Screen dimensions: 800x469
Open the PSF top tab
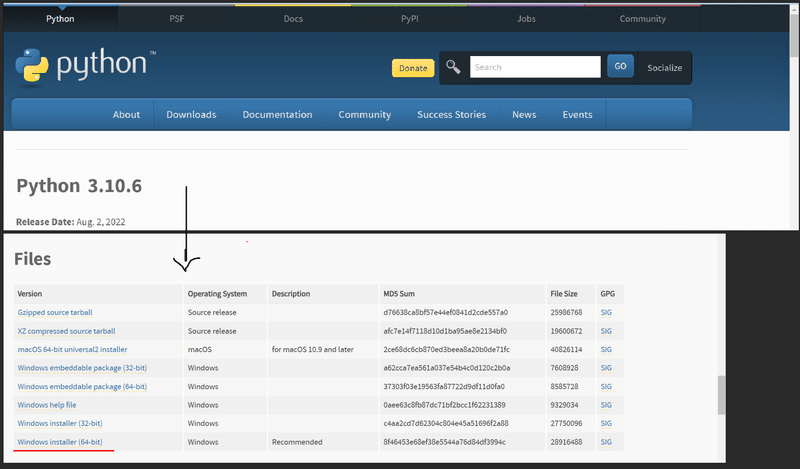tap(177, 19)
